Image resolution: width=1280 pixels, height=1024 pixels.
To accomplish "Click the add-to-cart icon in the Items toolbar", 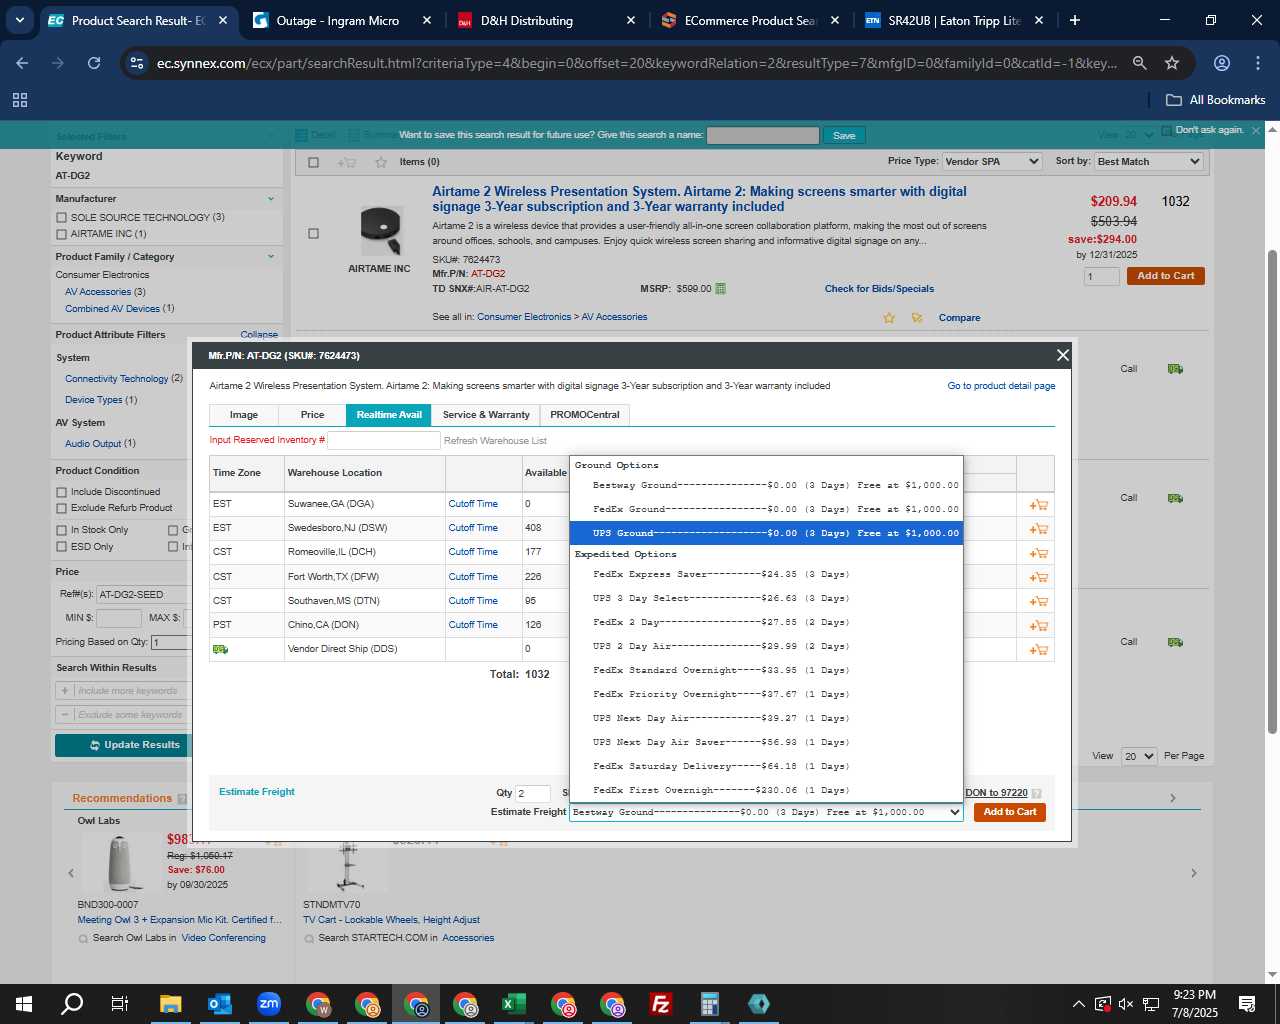I will coord(347,162).
